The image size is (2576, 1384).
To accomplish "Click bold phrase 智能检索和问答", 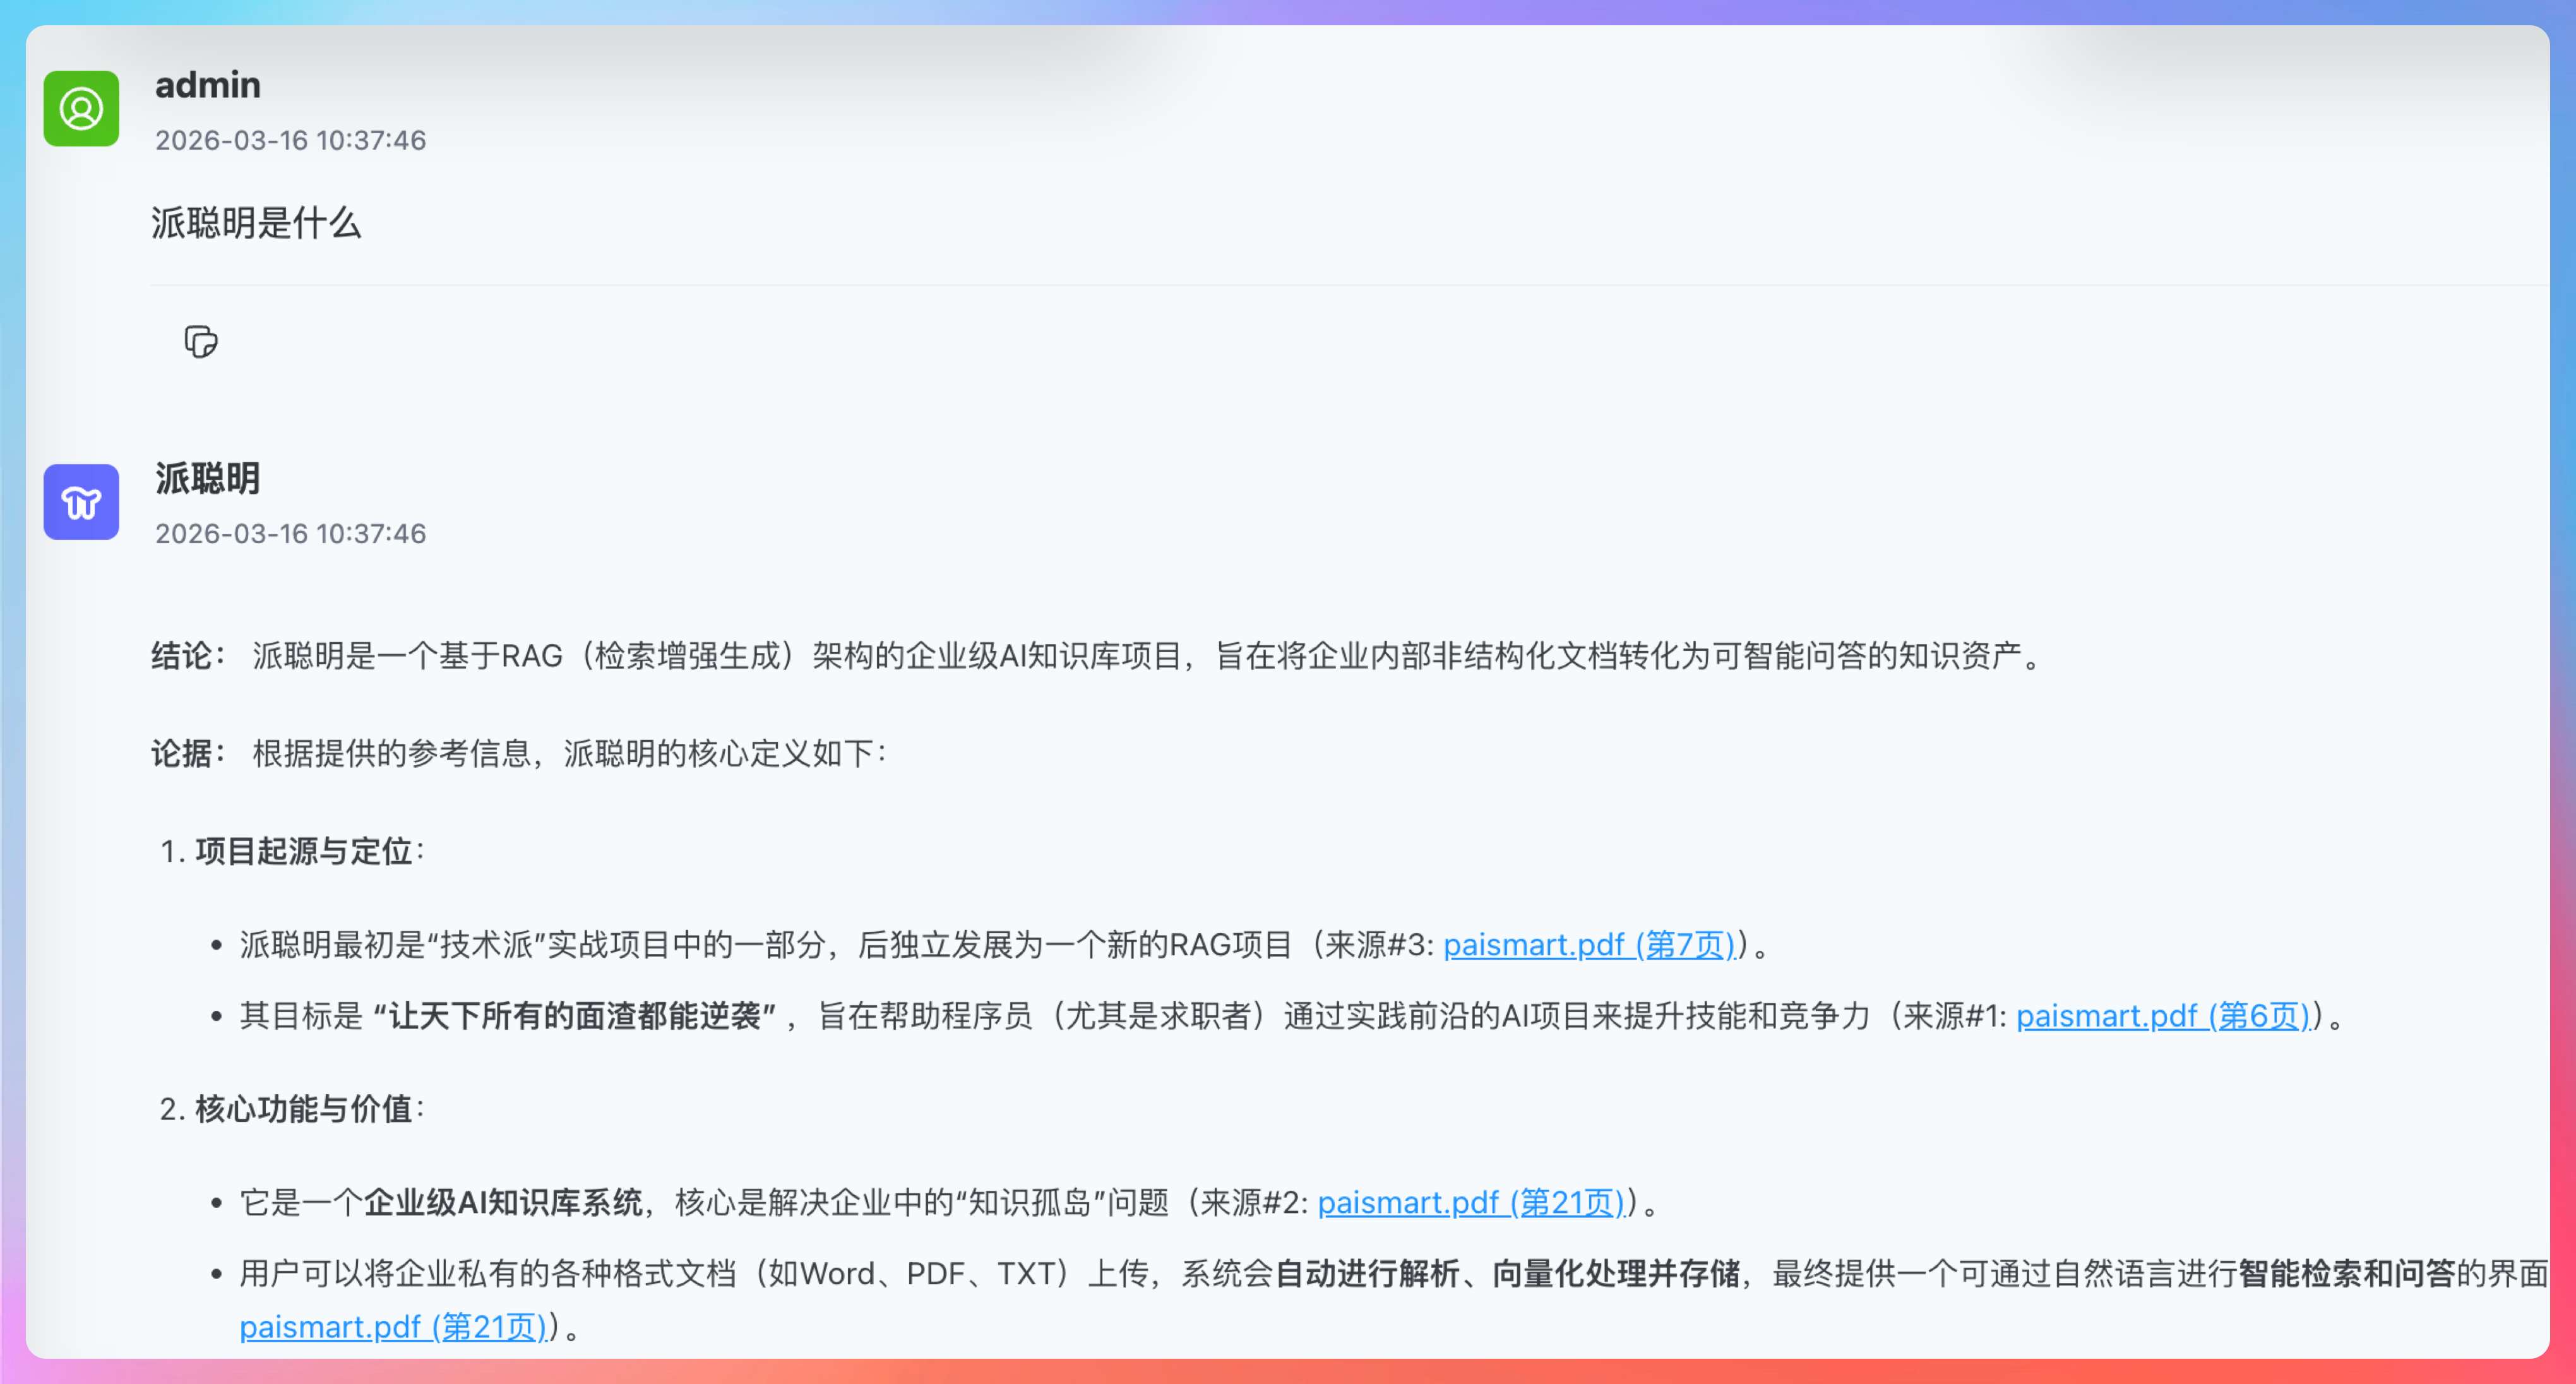I will 2346,1274.
